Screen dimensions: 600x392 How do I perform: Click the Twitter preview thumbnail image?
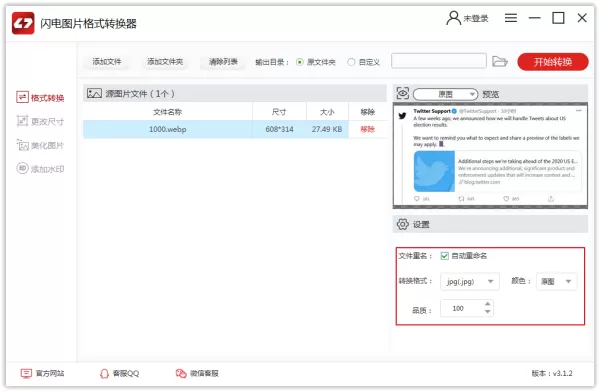pyautogui.click(x=490, y=155)
